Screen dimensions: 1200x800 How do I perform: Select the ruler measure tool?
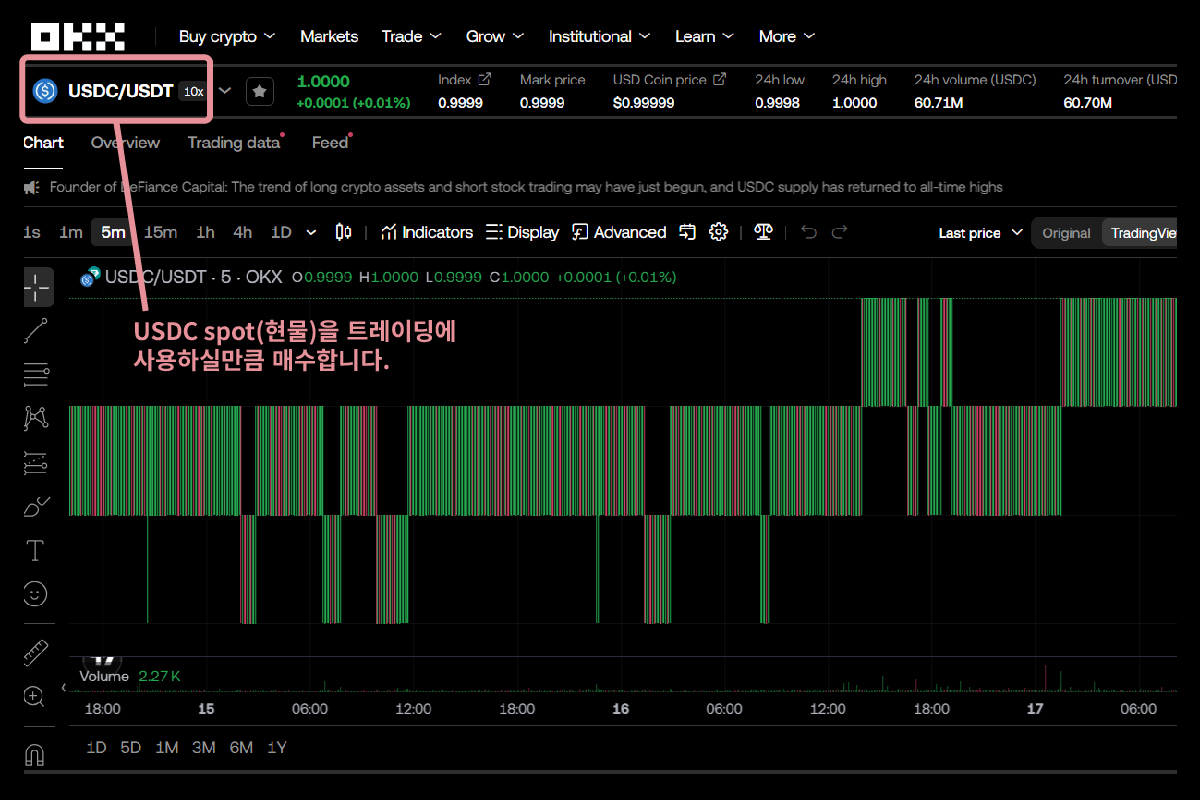(x=36, y=652)
